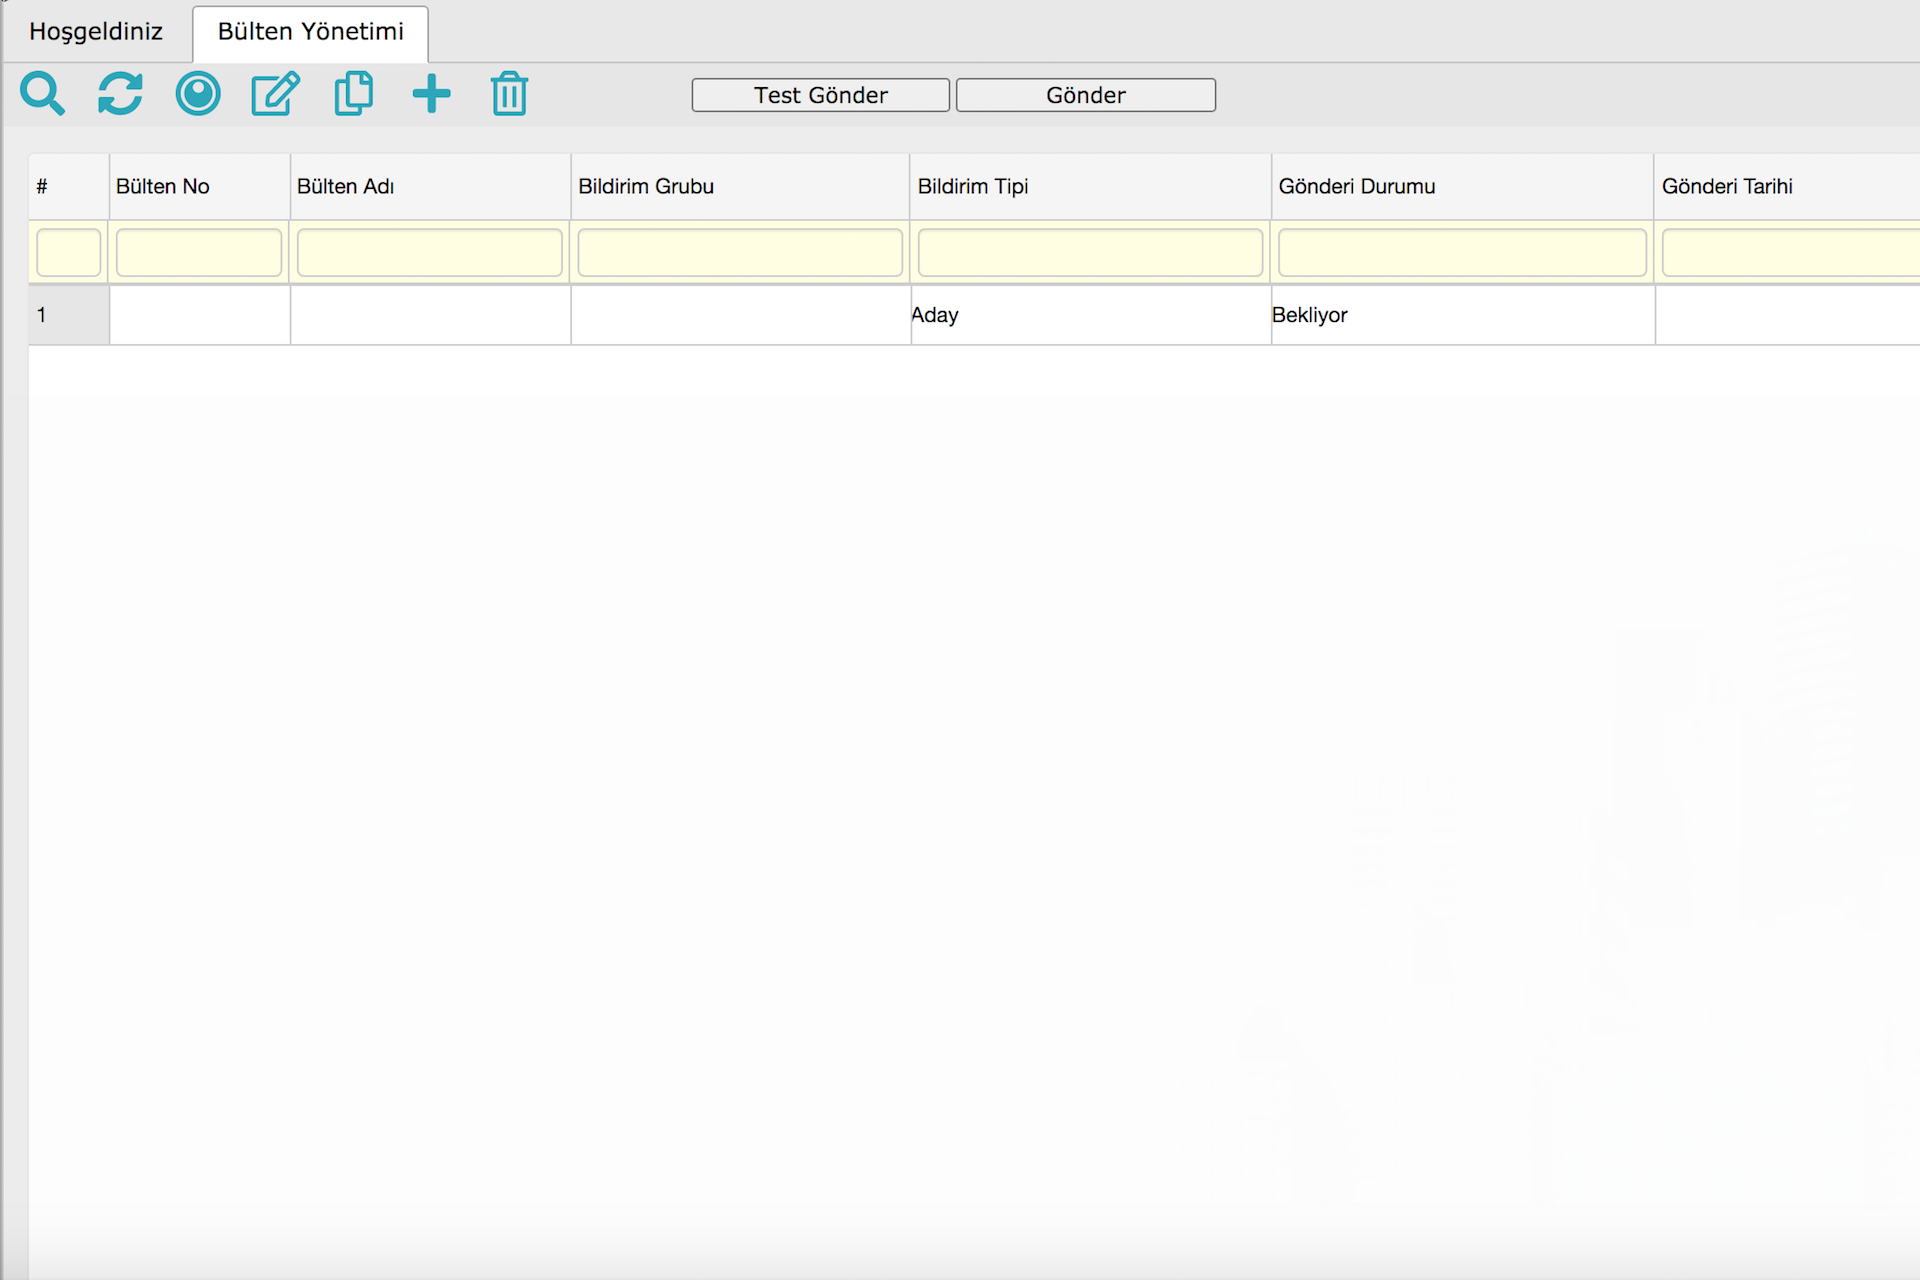Image resolution: width=1920 pixels, height=1280 pixels.
Task: Sort by Gönderi Durumu column header
Action: coord(1356,187)
